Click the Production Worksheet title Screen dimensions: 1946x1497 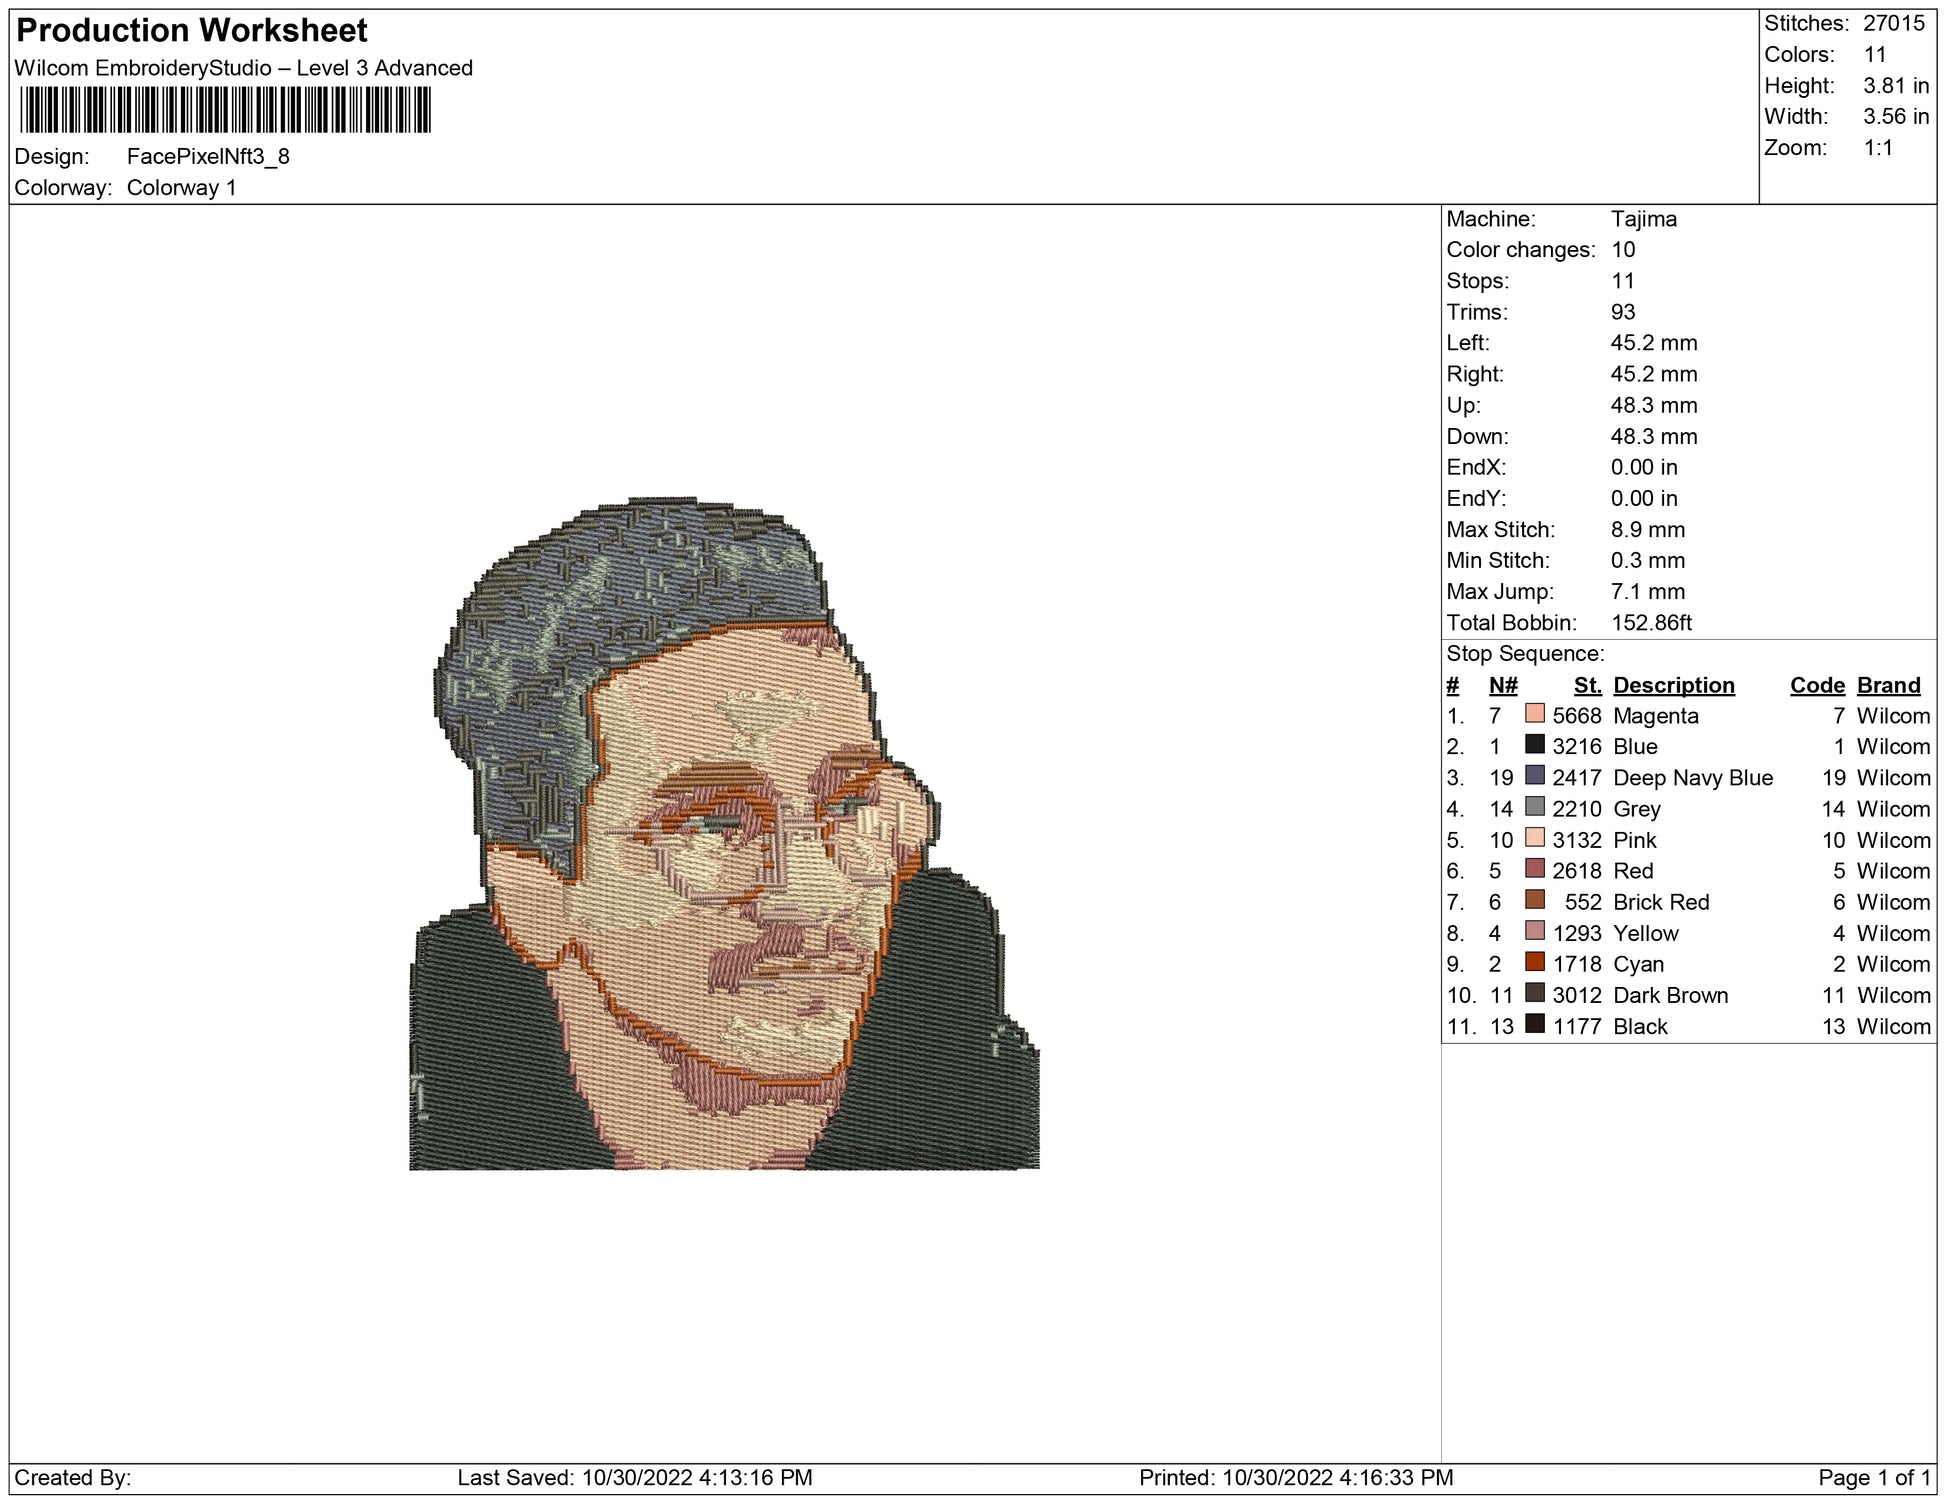pos(192,31)
